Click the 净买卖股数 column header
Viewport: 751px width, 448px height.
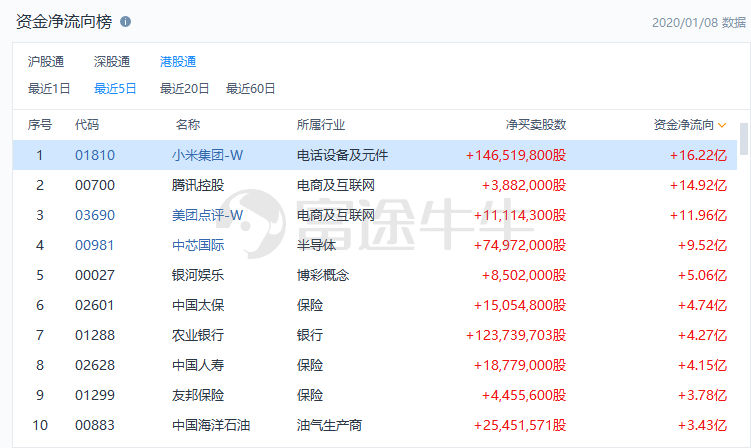point(536,125)
